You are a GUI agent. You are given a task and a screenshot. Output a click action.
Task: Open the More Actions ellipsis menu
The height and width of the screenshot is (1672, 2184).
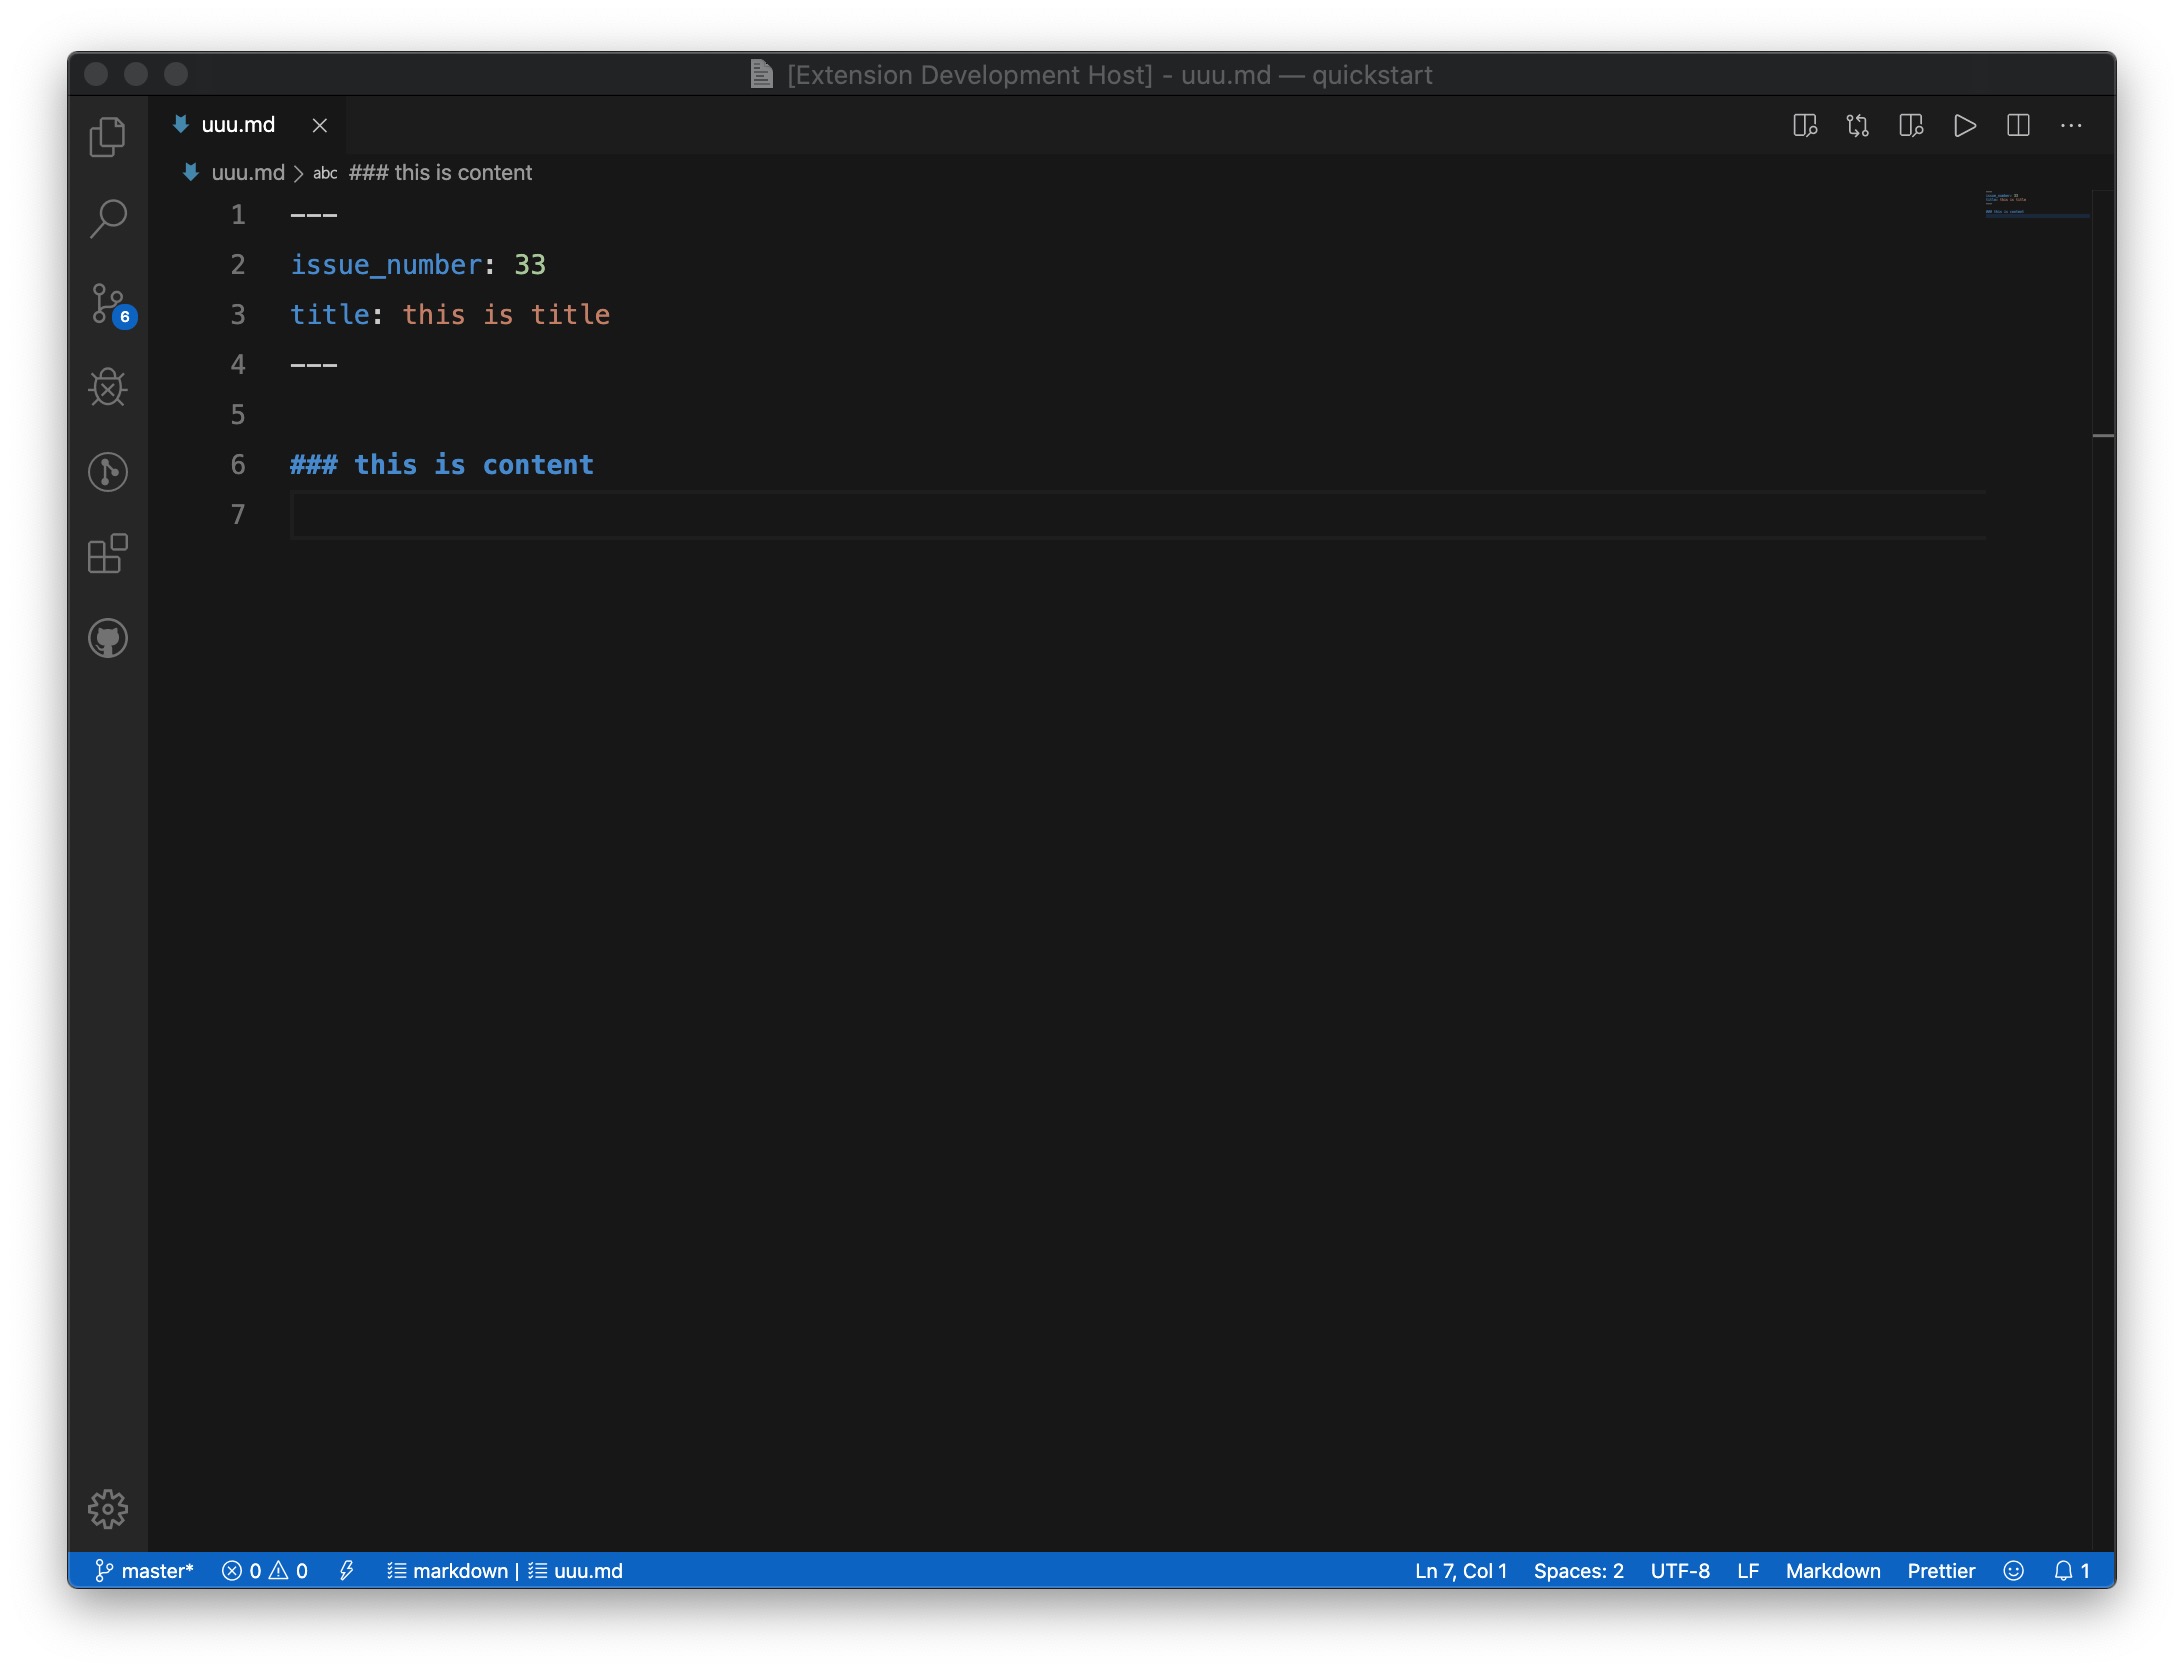2071,126
